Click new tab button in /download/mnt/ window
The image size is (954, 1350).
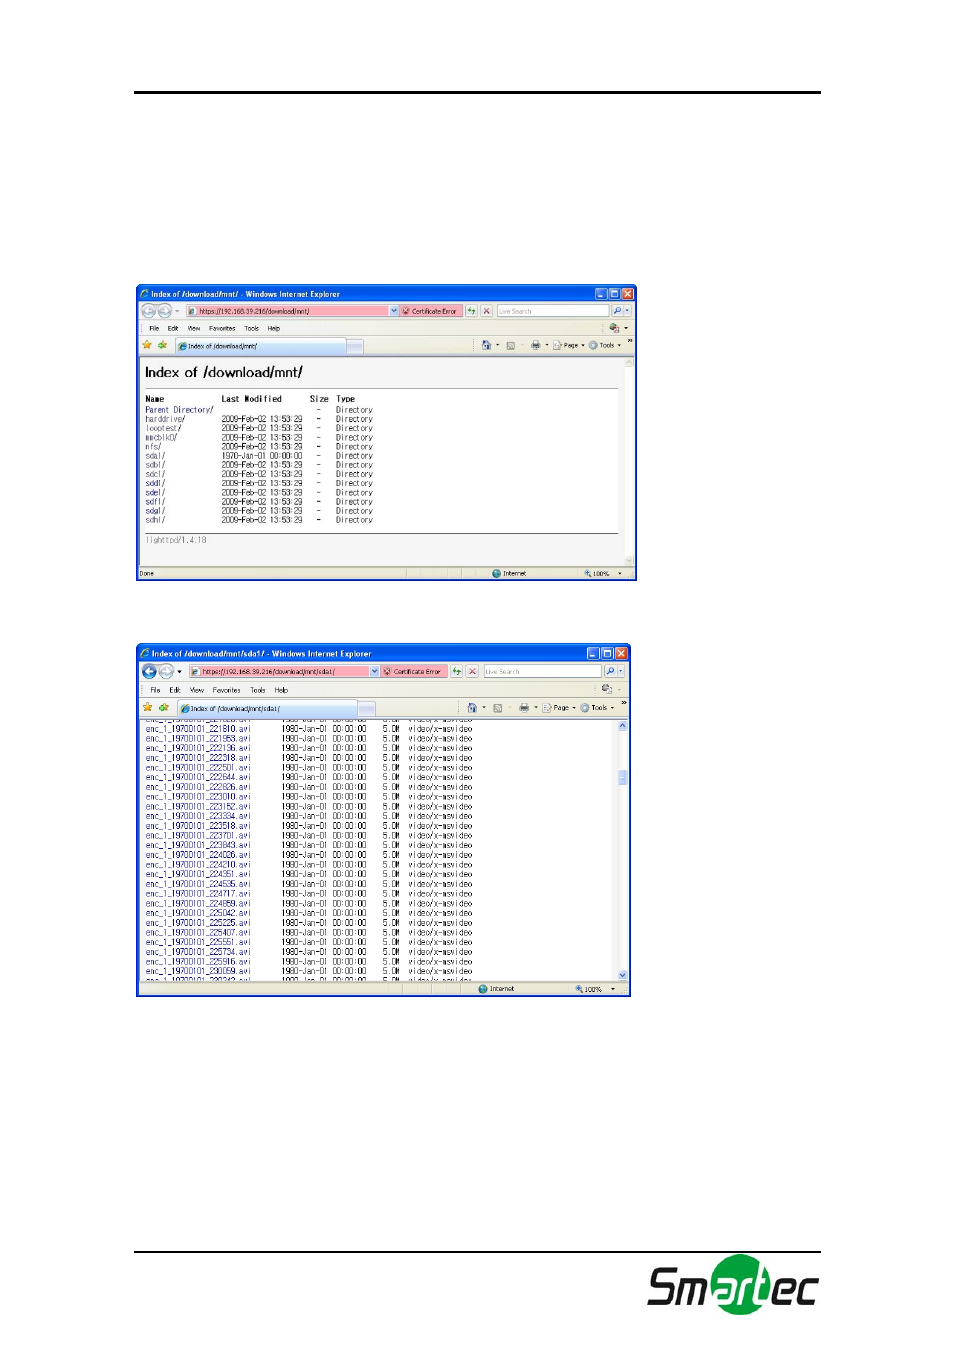(x=355, y=346)
